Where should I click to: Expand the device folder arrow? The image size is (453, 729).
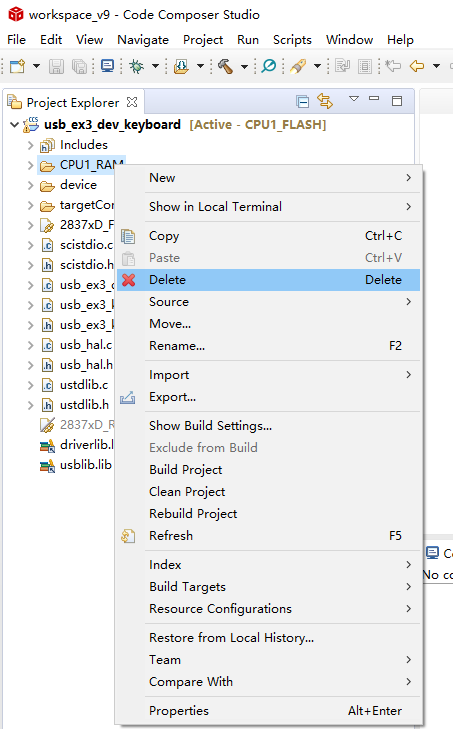click(30, 186)
